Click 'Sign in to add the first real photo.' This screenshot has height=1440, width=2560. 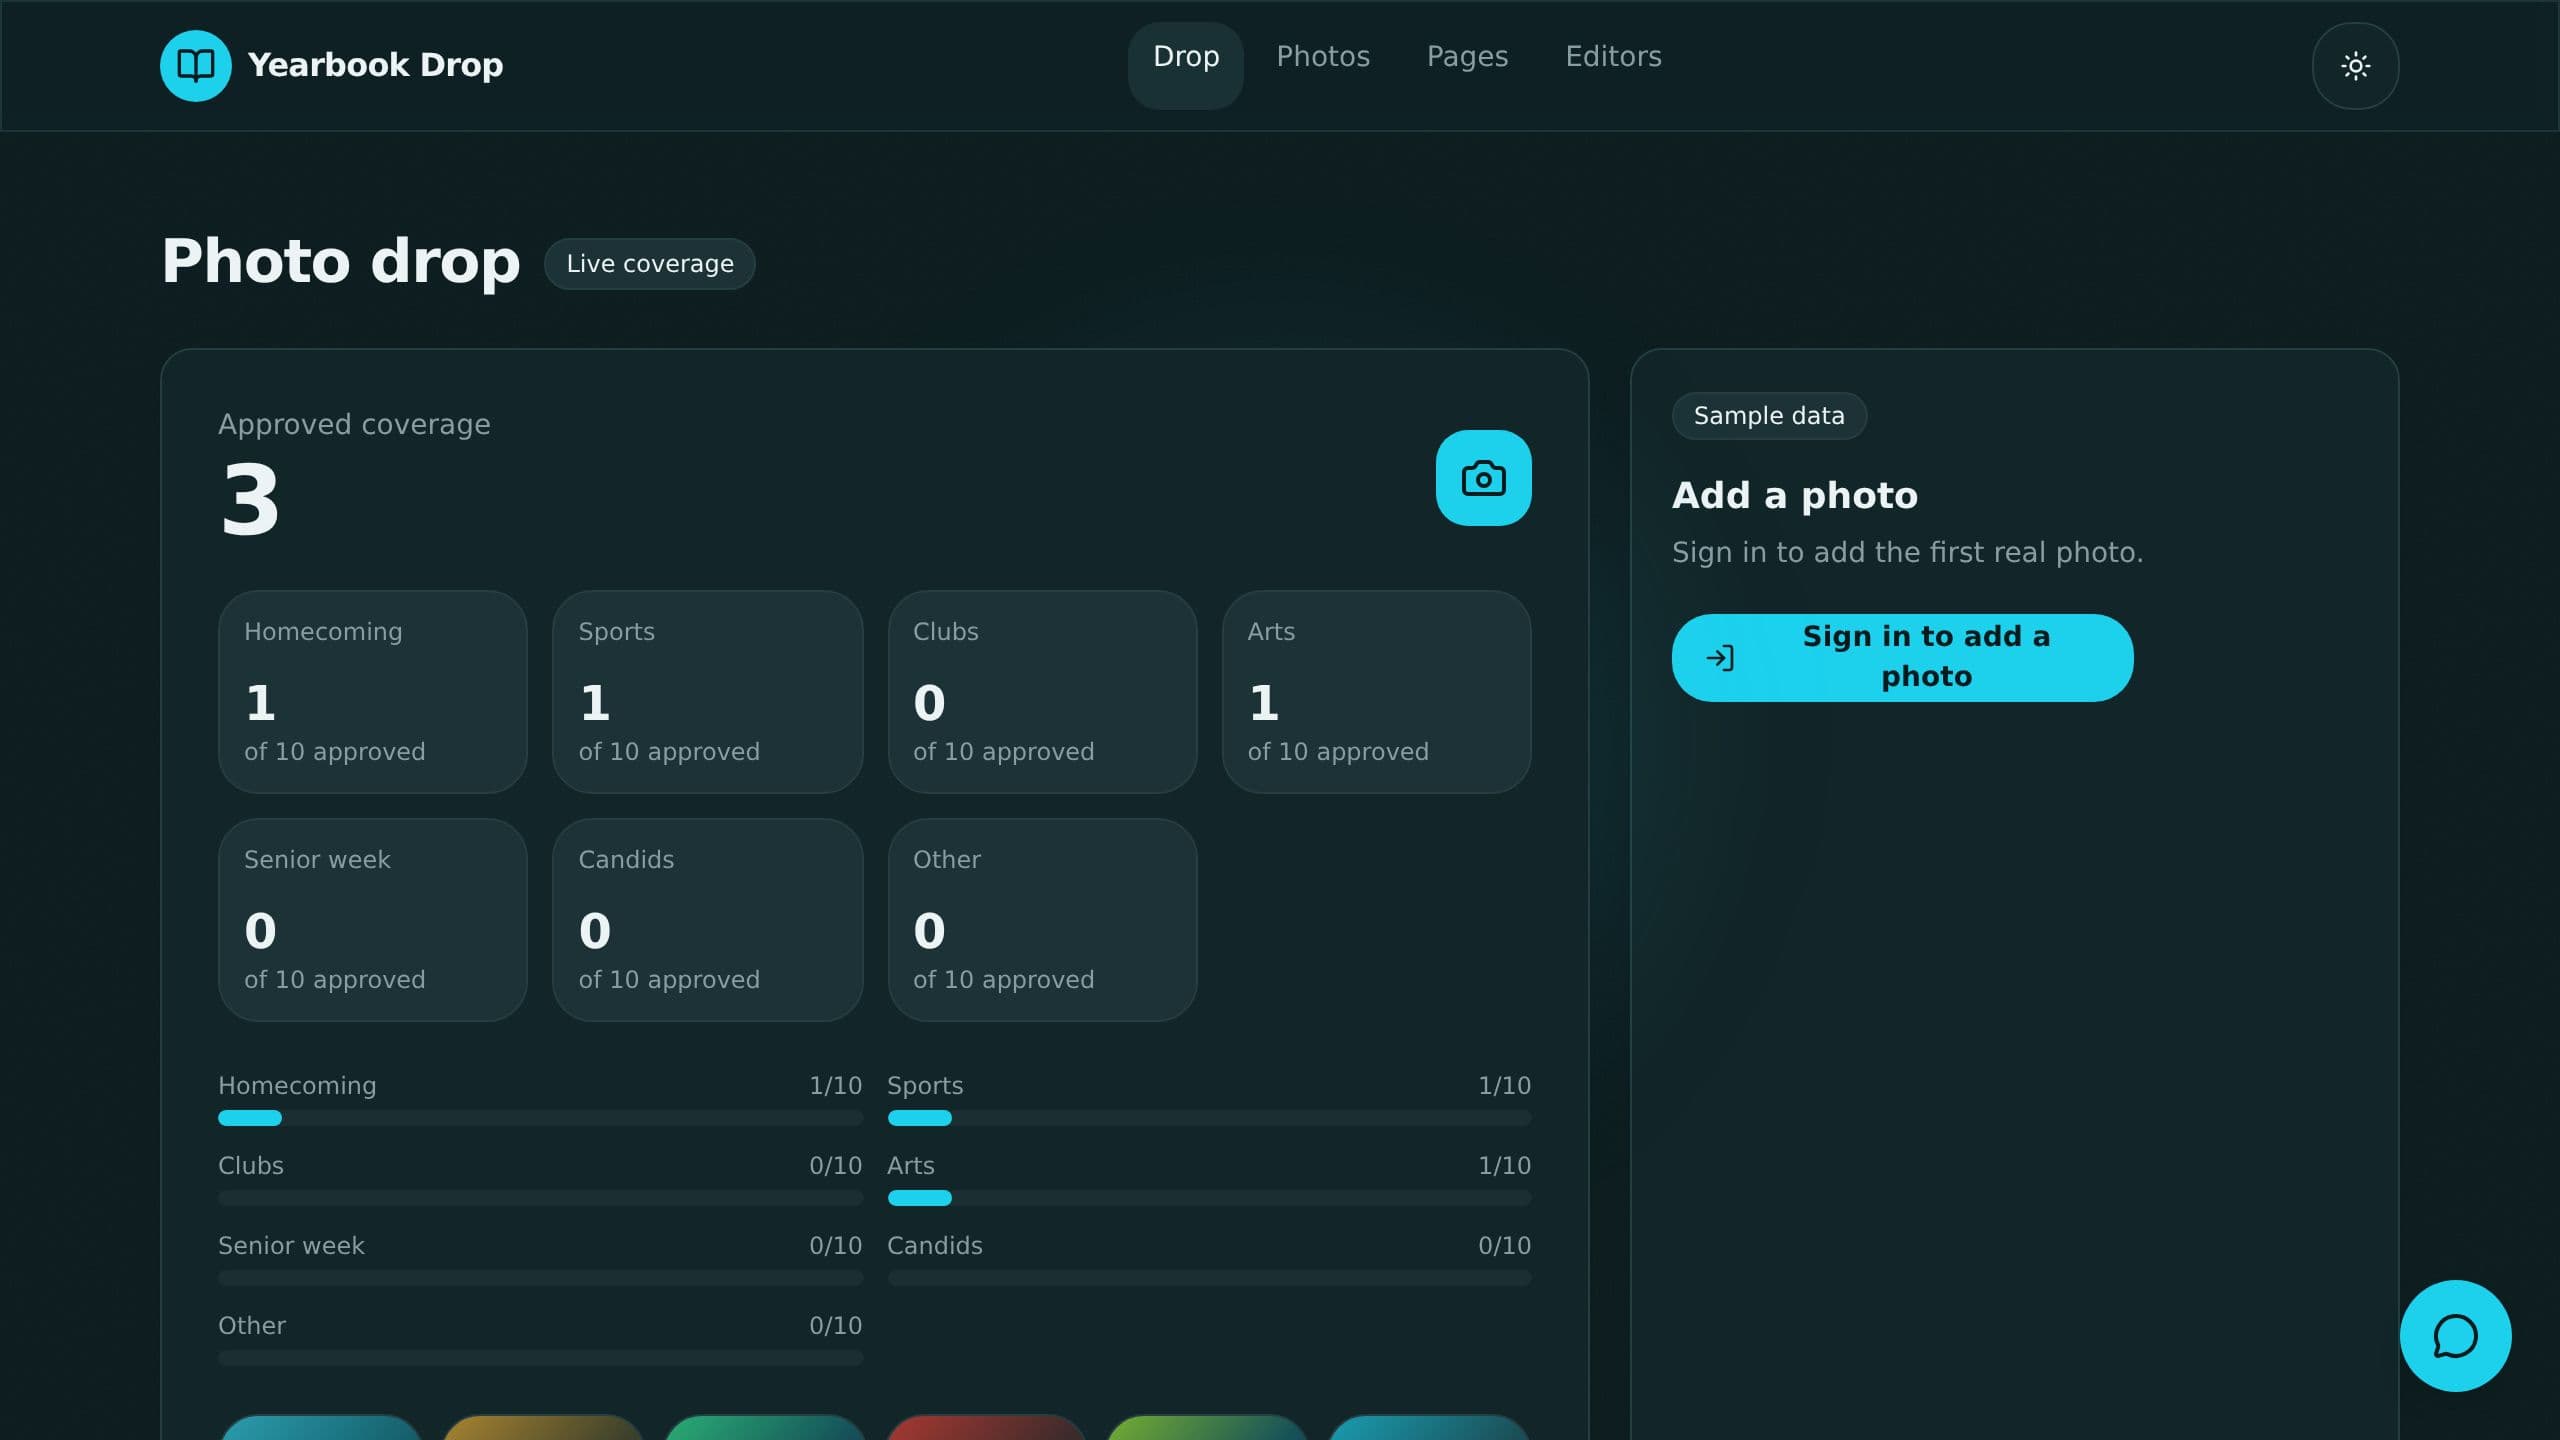pos(1907,552)
